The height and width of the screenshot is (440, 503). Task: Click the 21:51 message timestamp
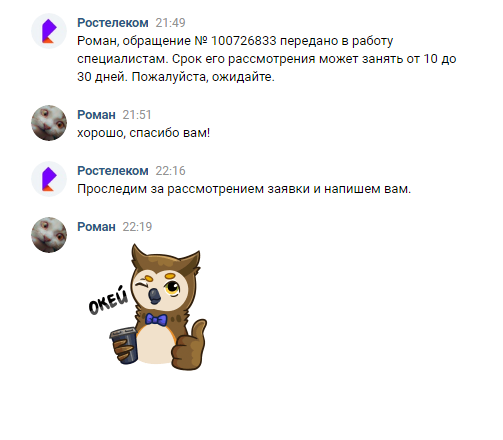point(137,115)
